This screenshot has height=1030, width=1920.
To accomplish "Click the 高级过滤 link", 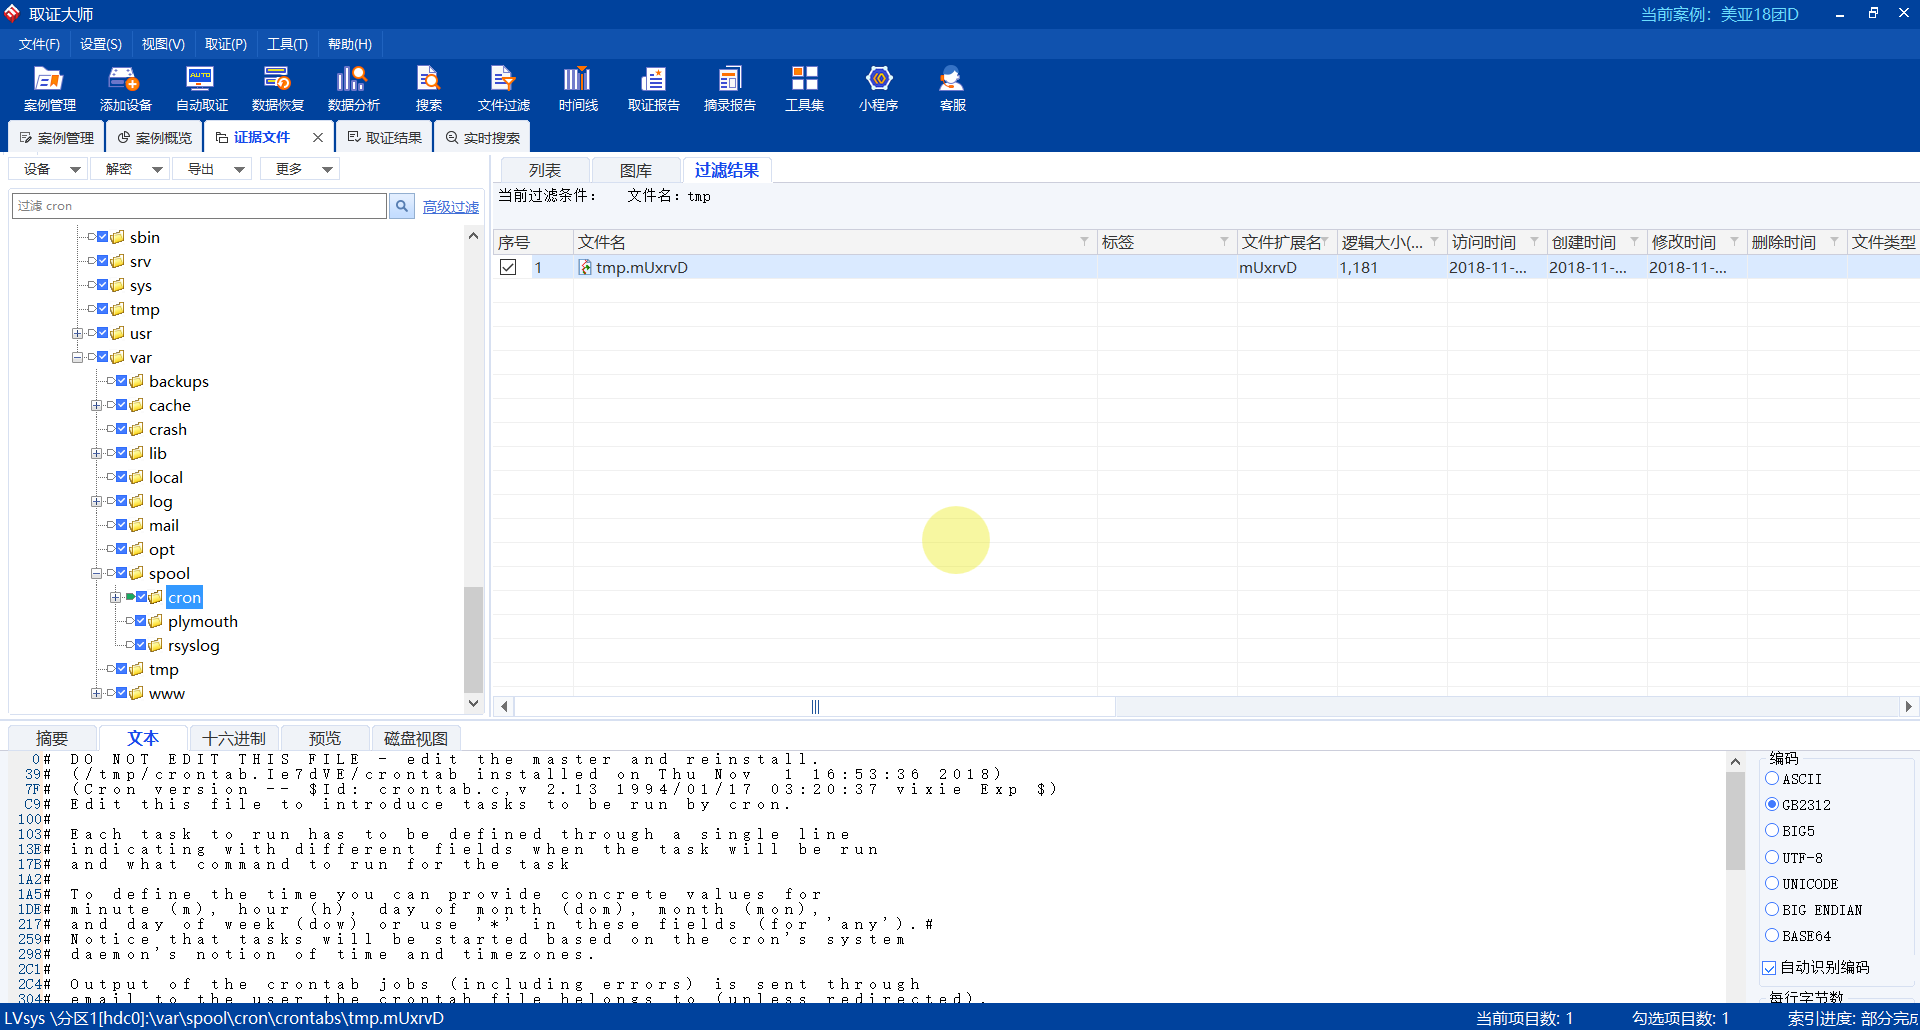I will point(451,206).
